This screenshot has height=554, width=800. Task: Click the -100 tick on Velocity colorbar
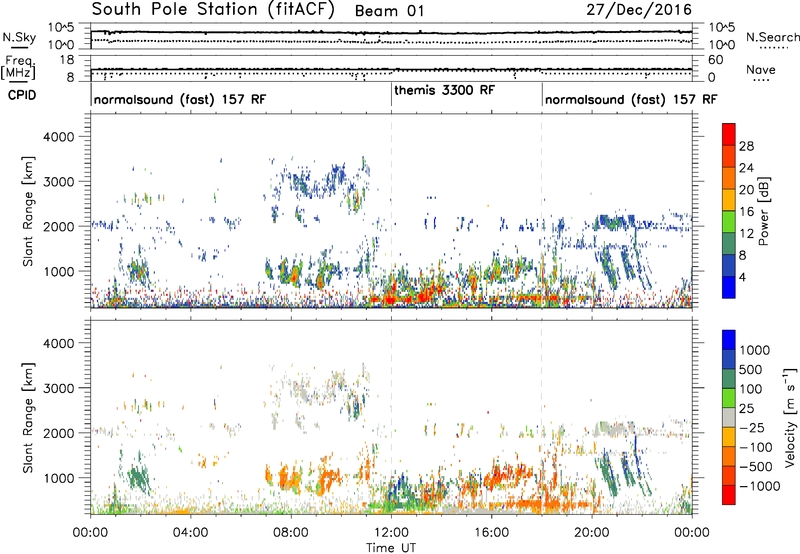coord(755,447)
